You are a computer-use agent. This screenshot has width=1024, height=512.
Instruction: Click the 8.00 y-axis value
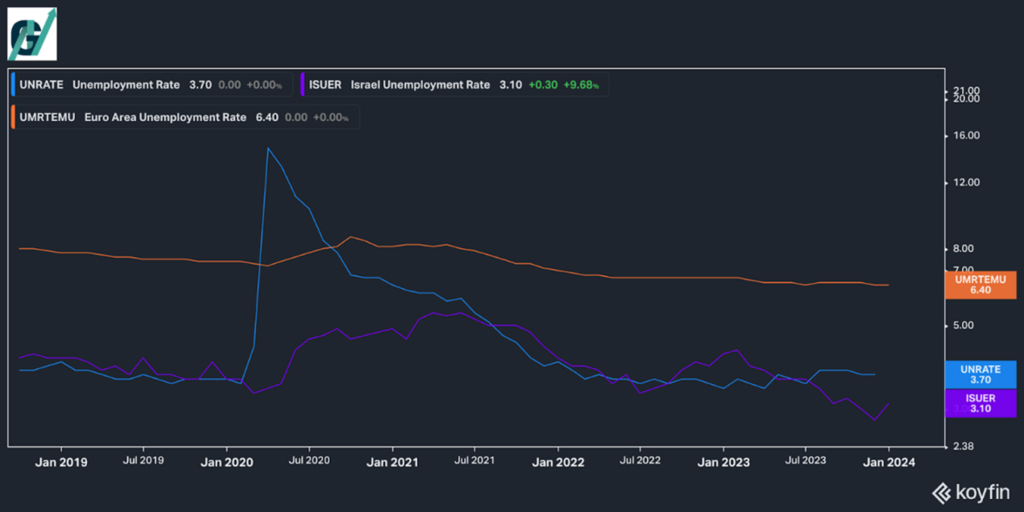(965, 248)
